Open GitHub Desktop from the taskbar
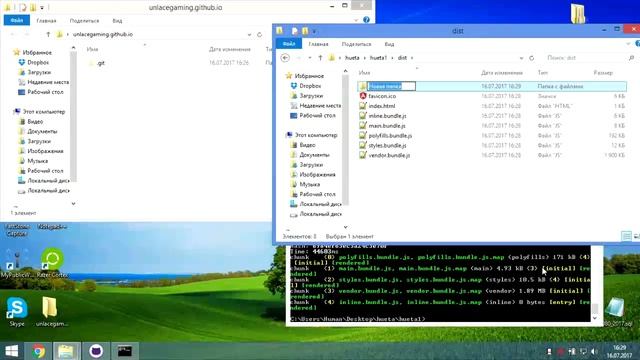This screenshot has width=640, height=360. pyautogui.click(x=96, y=351)
